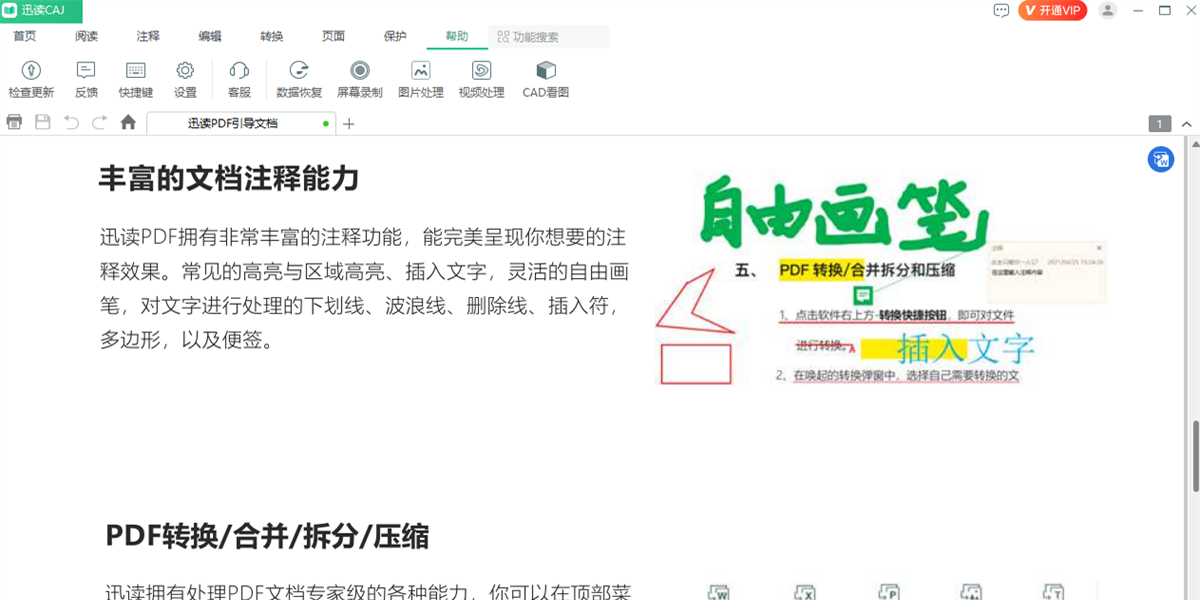
Task: Show the 快捷键 keyboard shortcuts
Action: [x=135, y=79]
